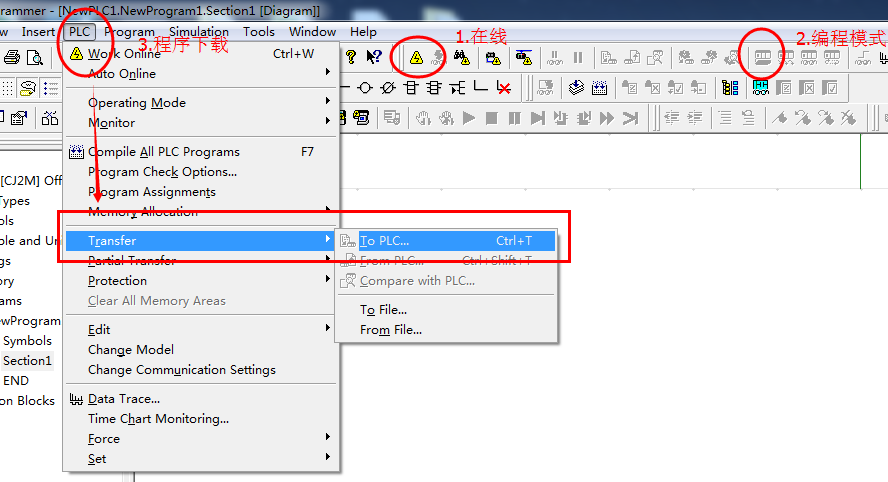
Task: Expand the Operating Mode submenu
Action: [x=137, y=103]
